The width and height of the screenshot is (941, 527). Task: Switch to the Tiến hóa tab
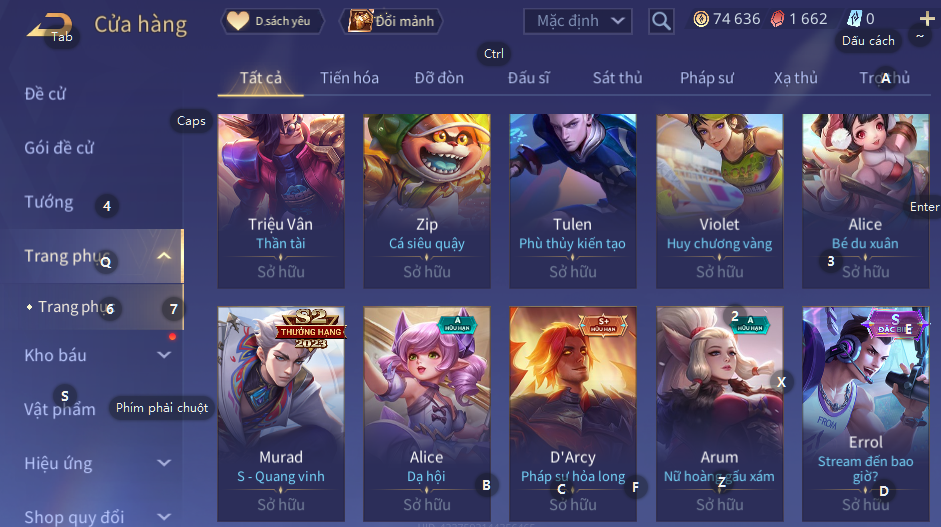coord(349,78)
